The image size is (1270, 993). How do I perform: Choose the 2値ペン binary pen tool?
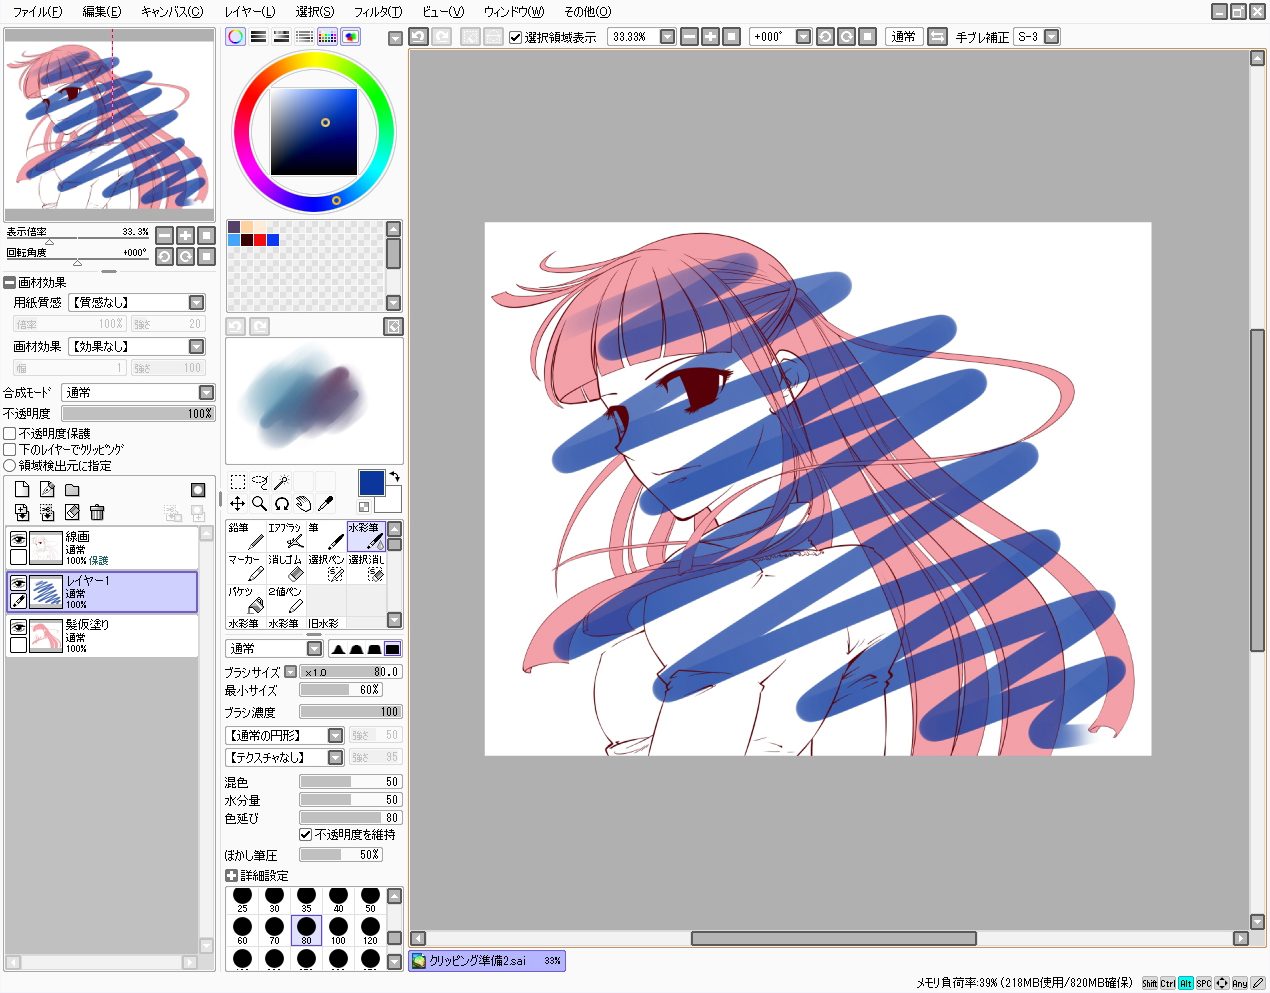286,600
